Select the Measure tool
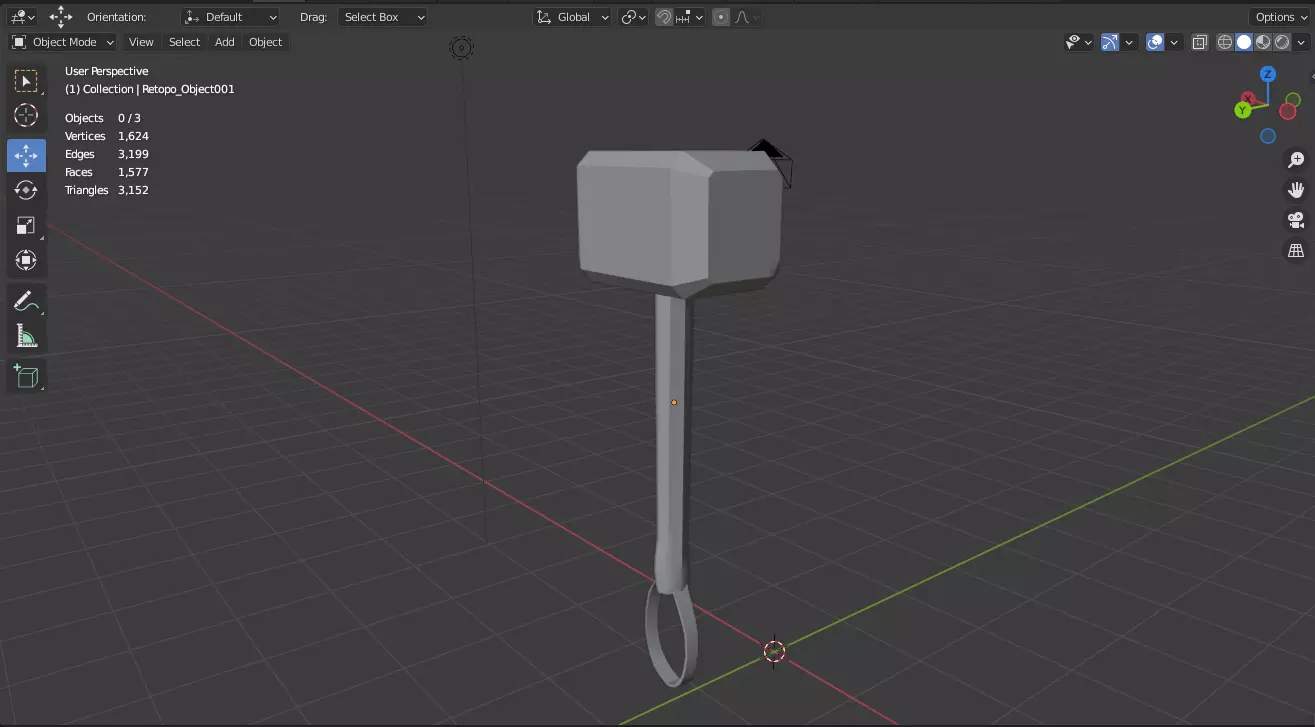 (x=26, y=336)
